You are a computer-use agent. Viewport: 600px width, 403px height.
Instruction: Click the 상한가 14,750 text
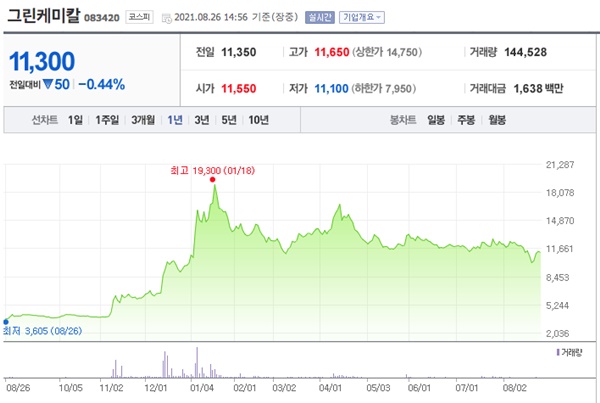[x=387, y=52]
